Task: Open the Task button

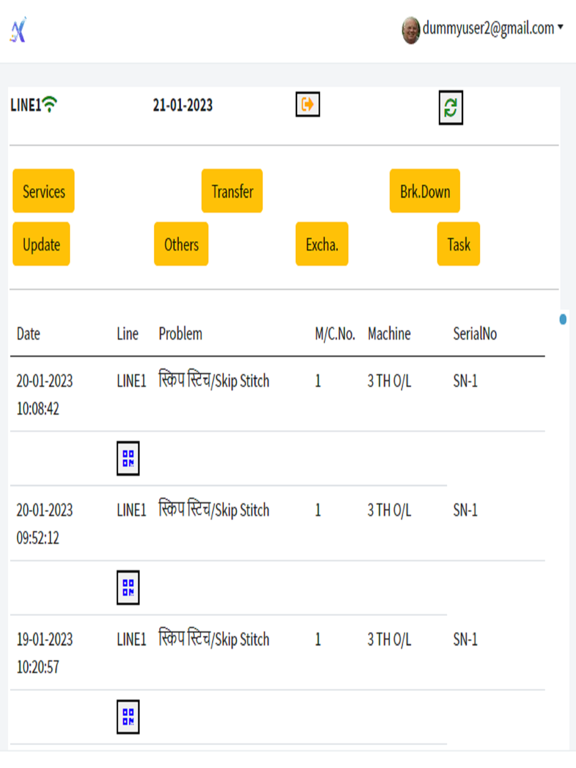Action: coord(458,244)
